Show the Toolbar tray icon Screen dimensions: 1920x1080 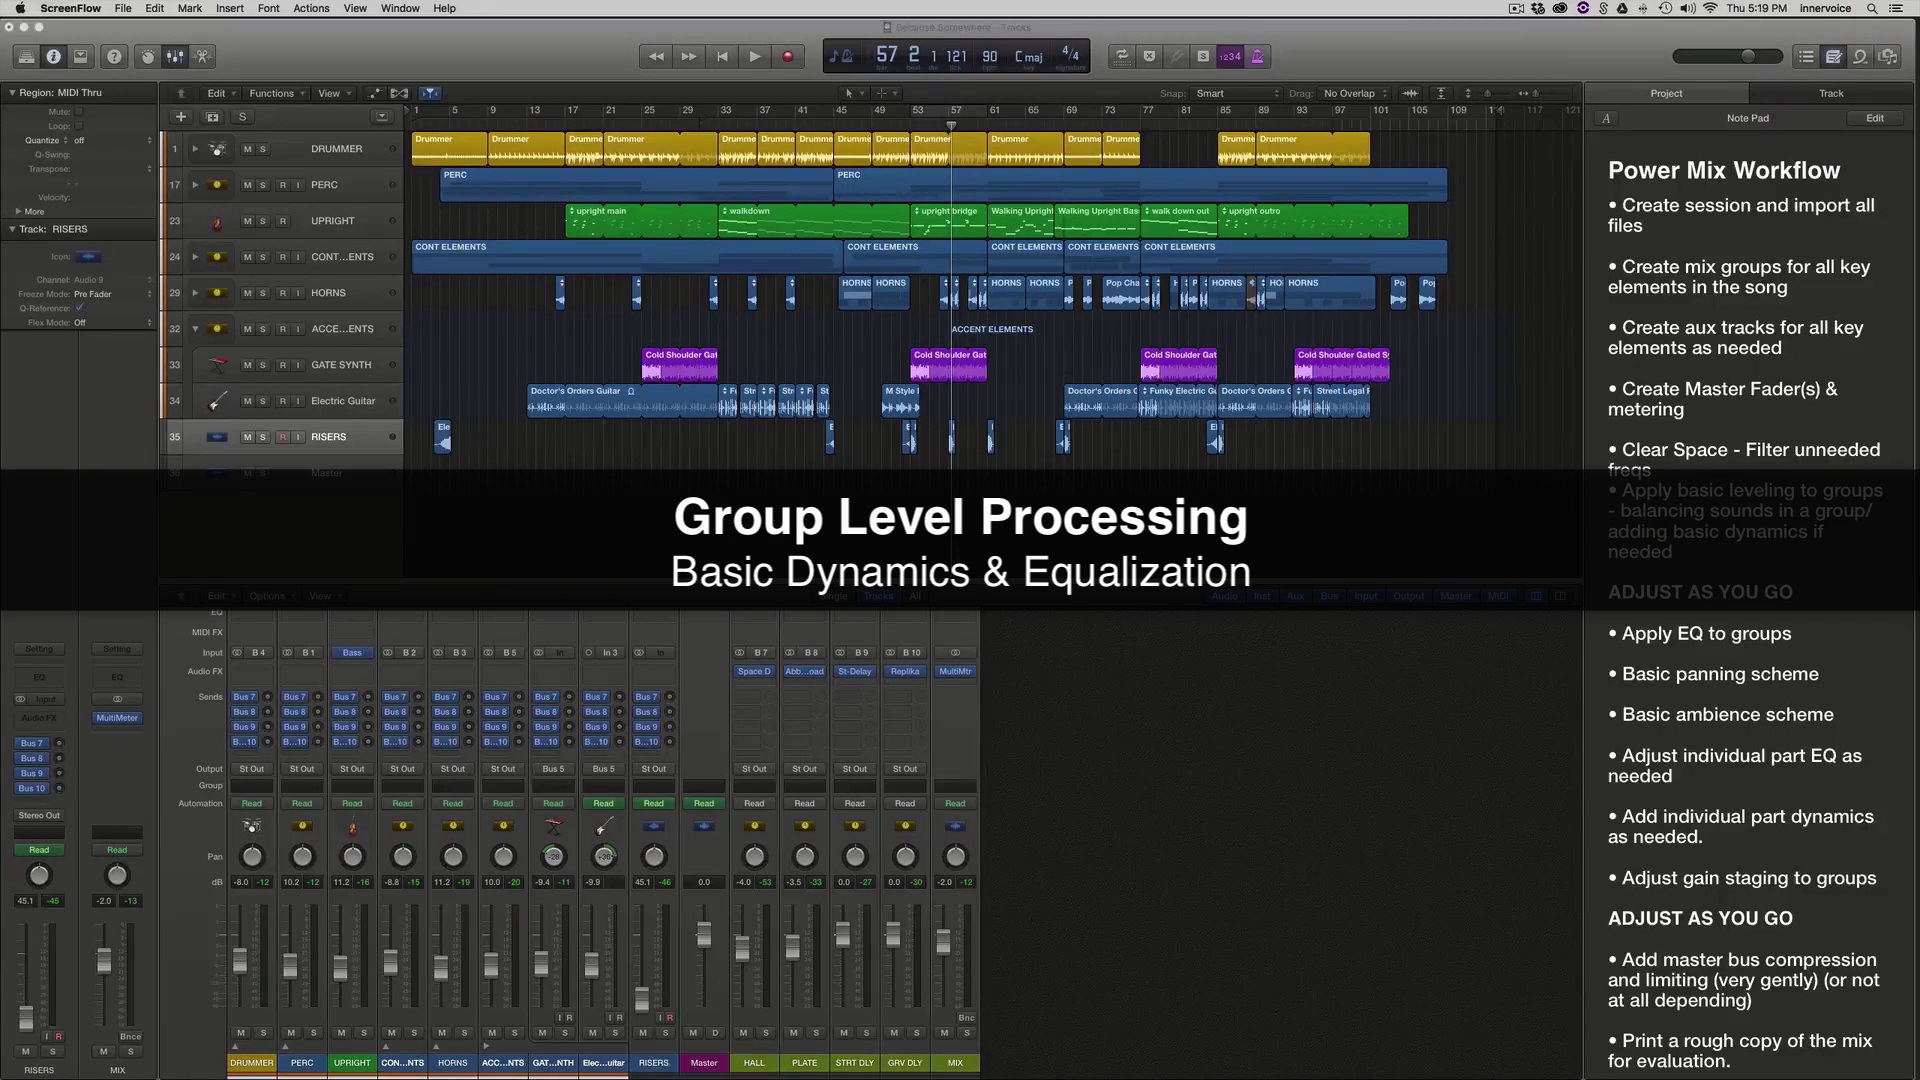pyautogui.click(x=81, y=57)
